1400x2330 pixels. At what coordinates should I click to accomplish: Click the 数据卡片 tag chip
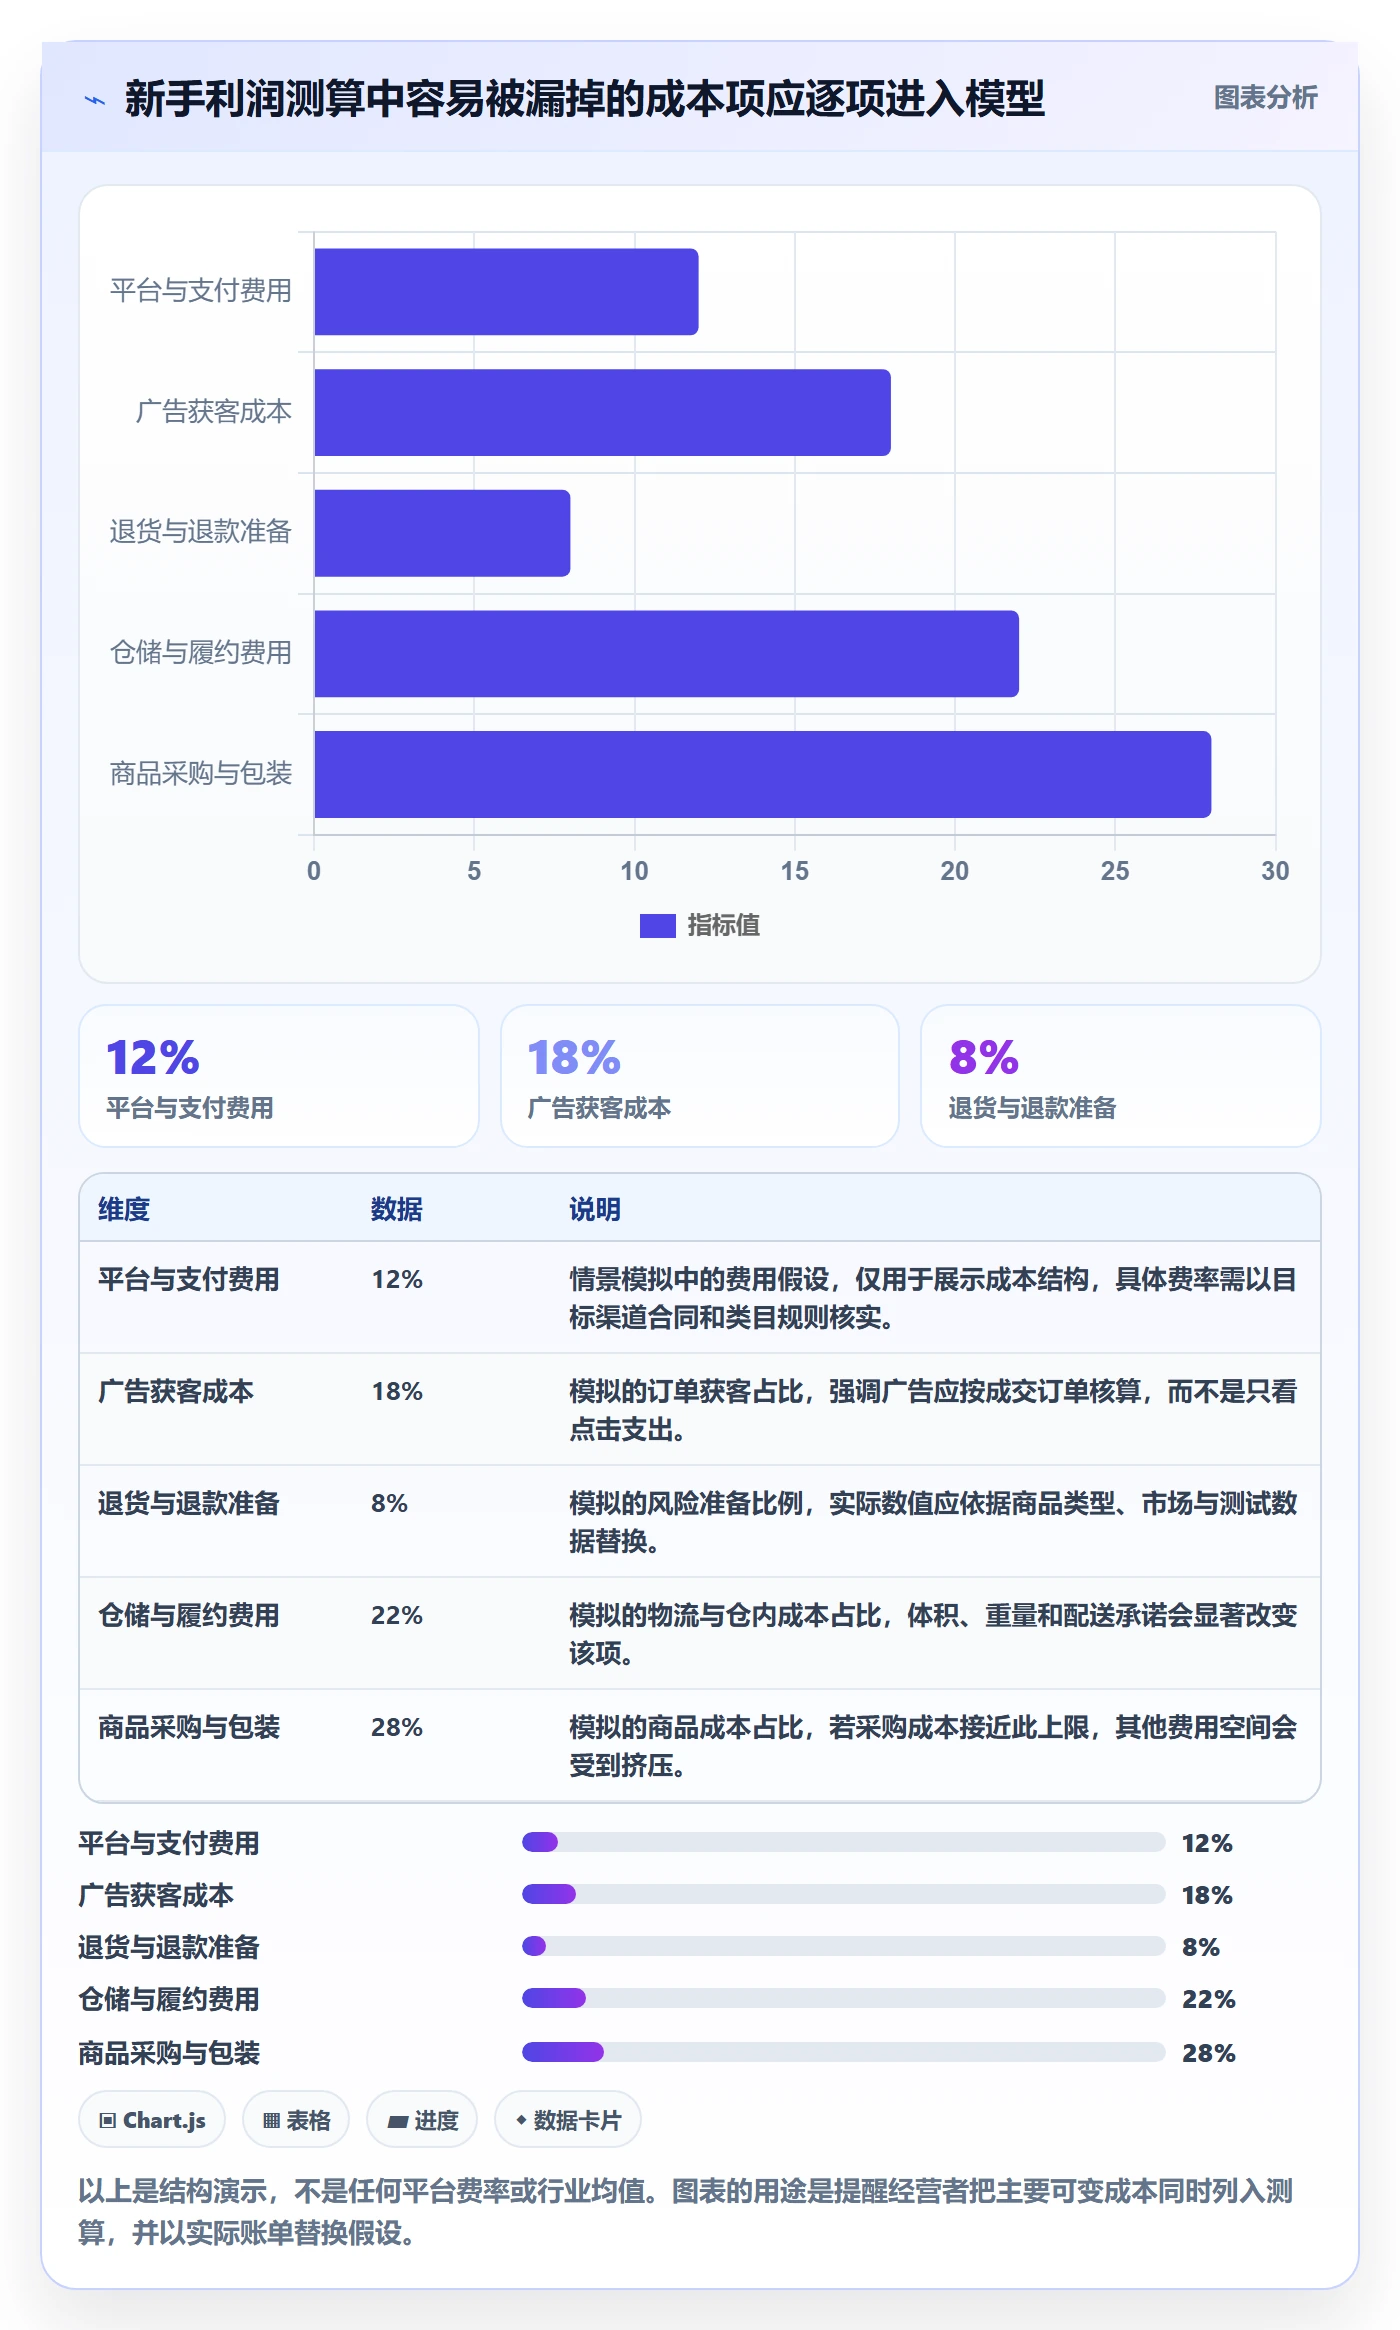568,2120
